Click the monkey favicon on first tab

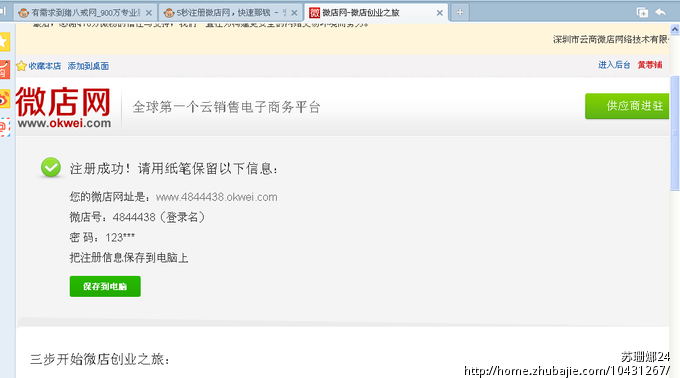click(23, 13)
